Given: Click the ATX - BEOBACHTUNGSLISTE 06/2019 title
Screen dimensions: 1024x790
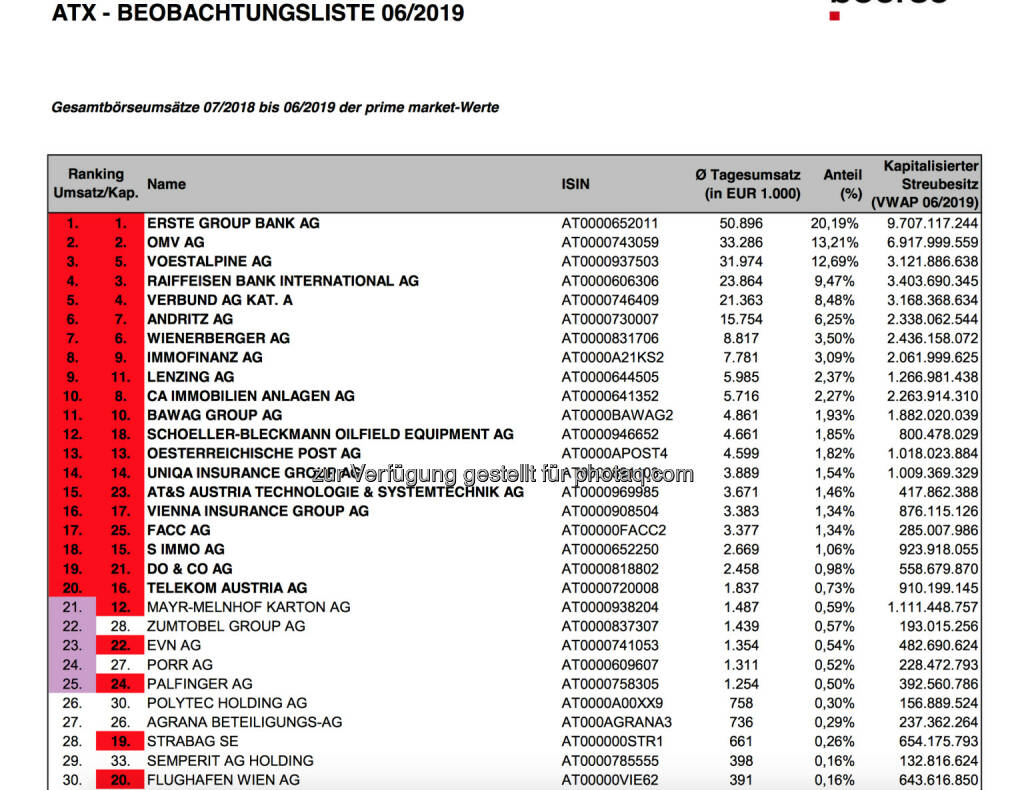Looking at the screenshot, I should 258,14.
